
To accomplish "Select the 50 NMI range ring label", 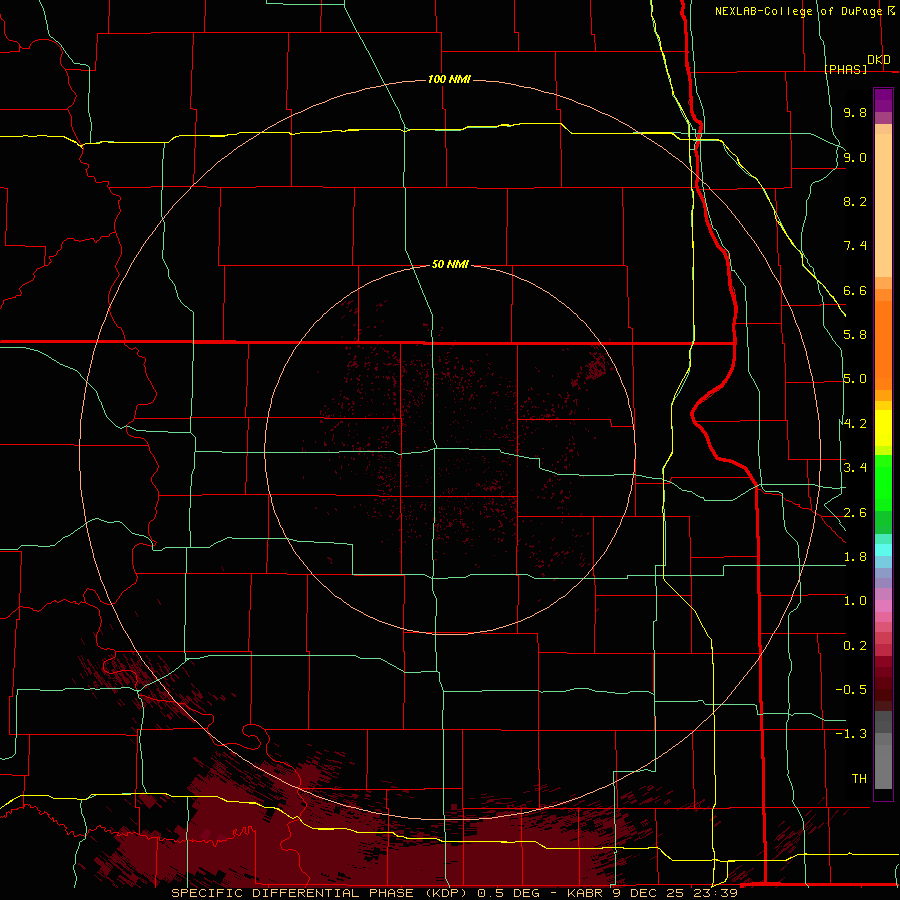I will 451,264.
